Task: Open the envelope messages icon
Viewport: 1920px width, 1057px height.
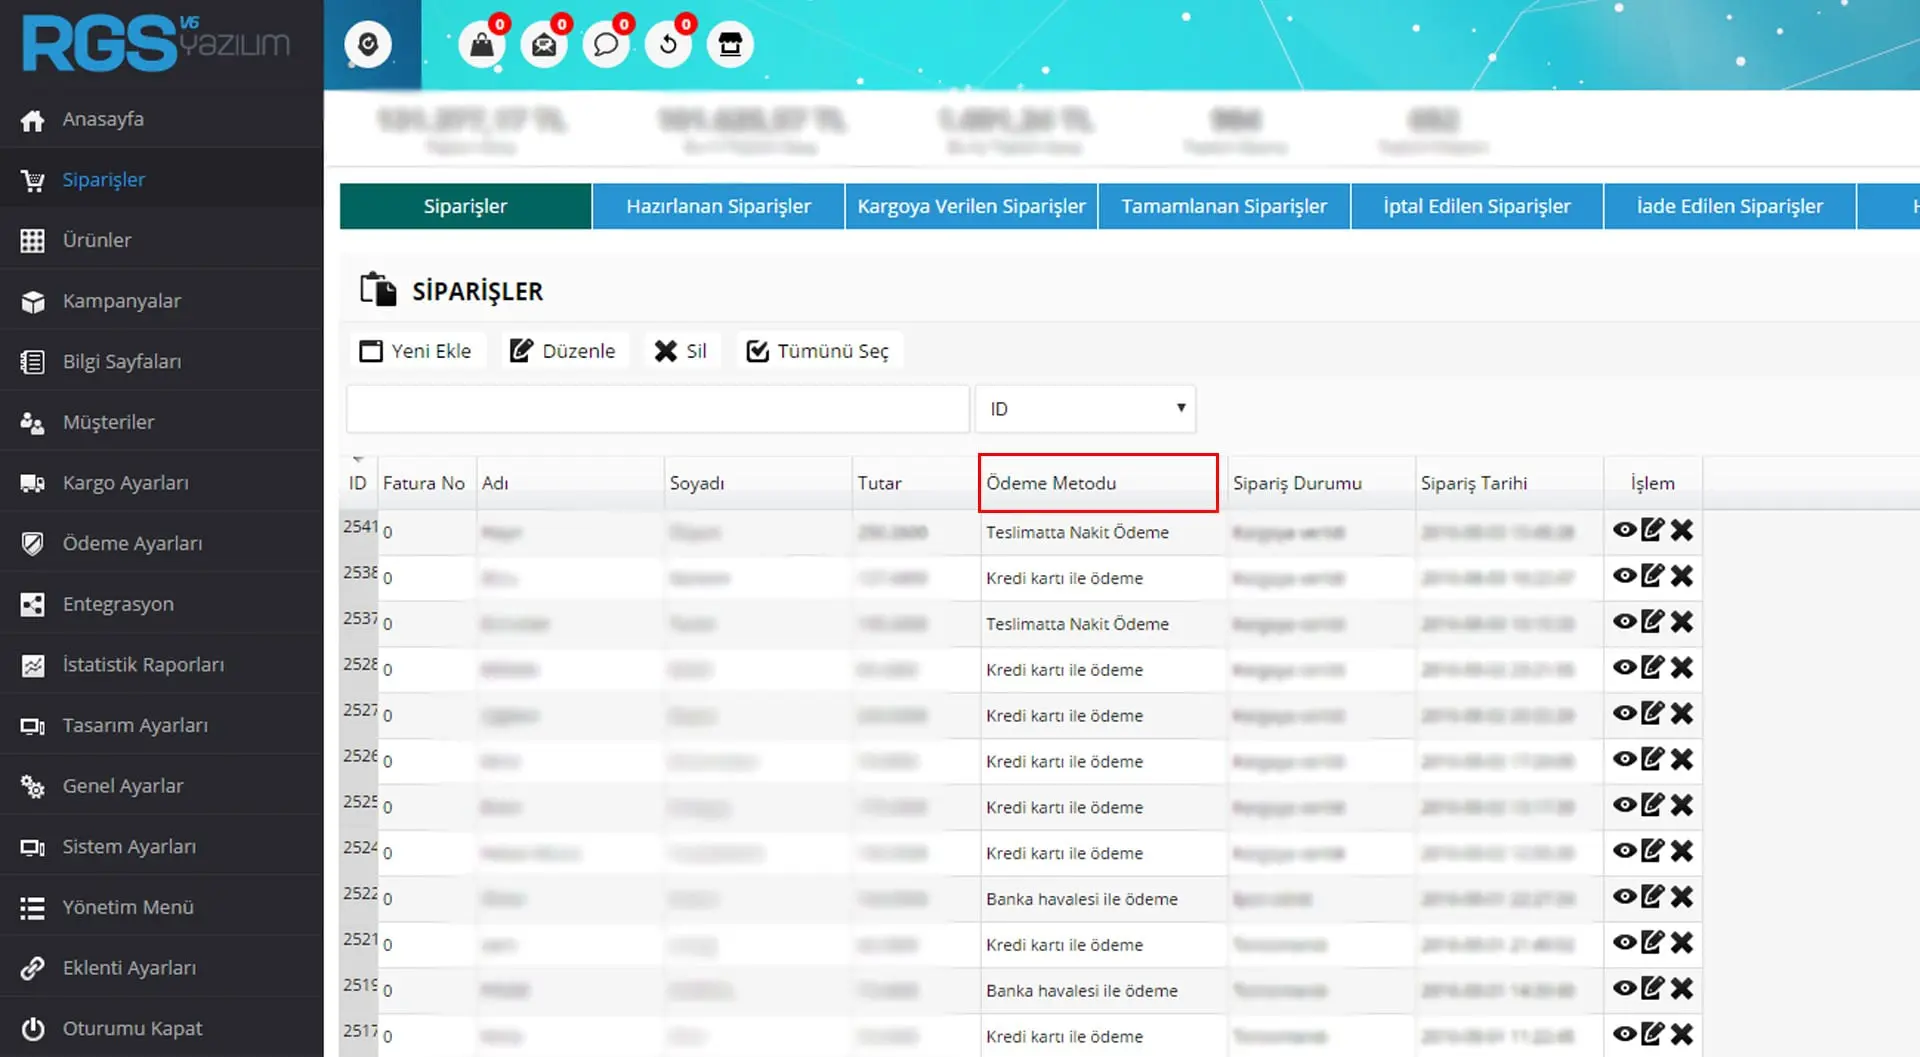Action: [544, 45]
